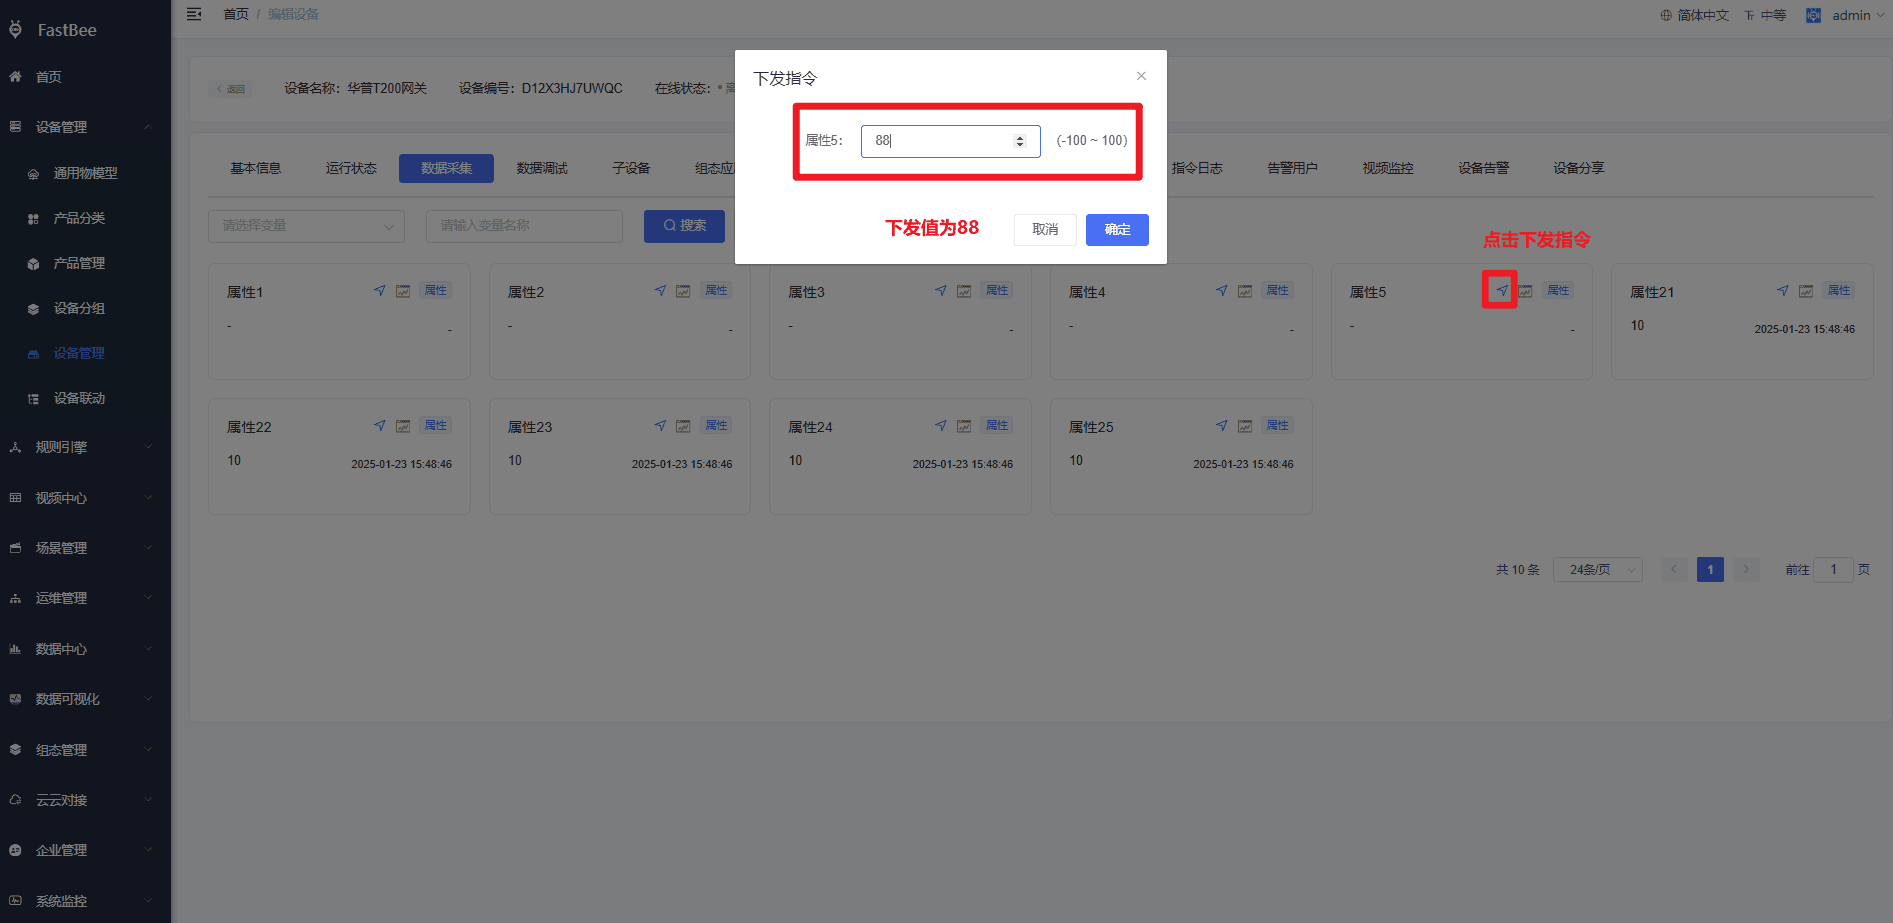Click 前往 page number input

[x=1833, y=570]
